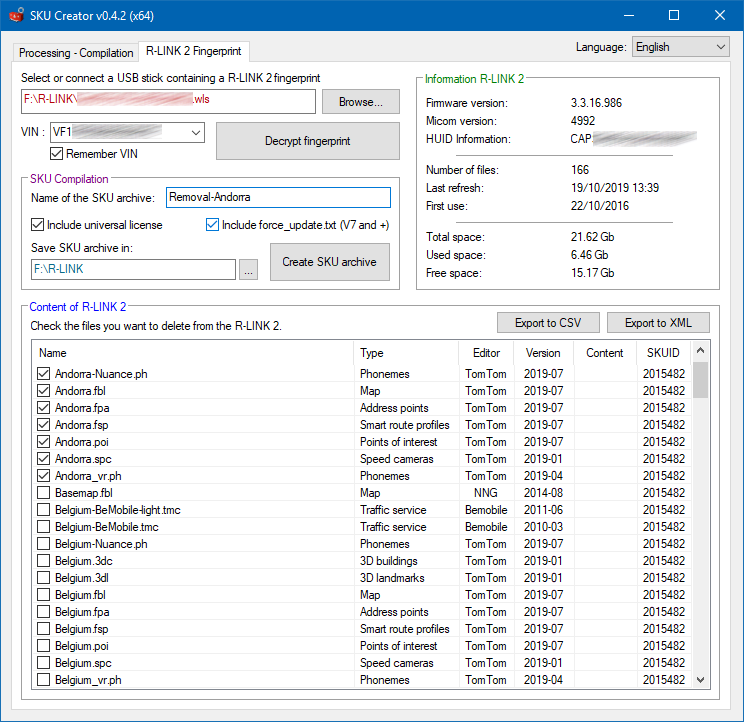
Task: Export the list to CSV
Action: point(548,323)
